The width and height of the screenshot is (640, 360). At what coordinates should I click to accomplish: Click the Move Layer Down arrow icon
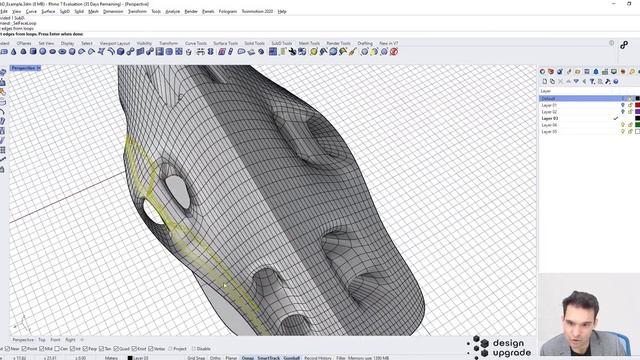576,81
